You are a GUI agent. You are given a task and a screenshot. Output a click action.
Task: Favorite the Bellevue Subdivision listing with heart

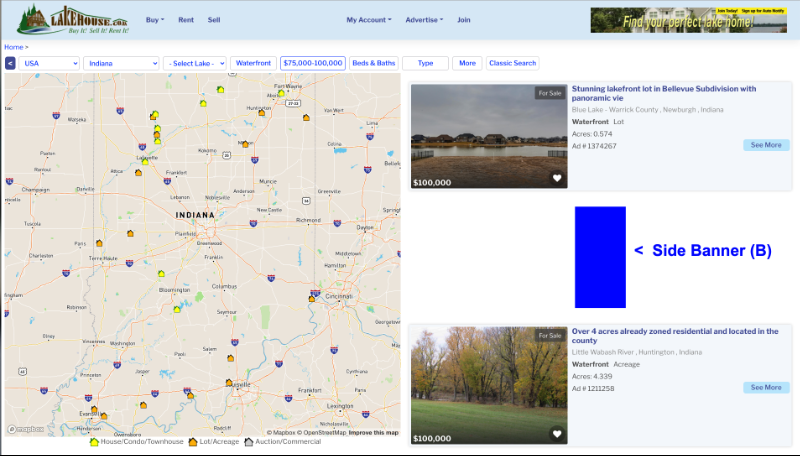click(557, 179)
